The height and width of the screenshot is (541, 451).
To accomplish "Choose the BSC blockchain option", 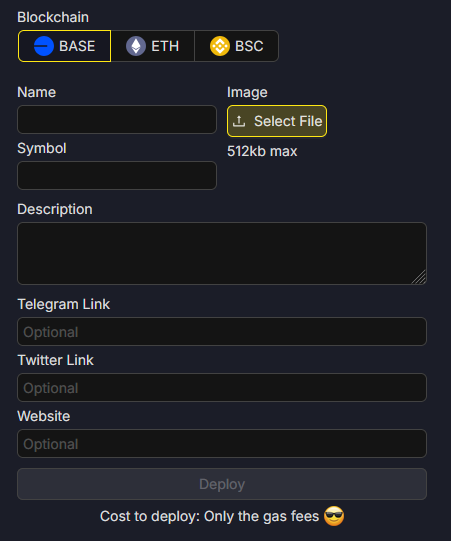I will (x=237, y=46).
